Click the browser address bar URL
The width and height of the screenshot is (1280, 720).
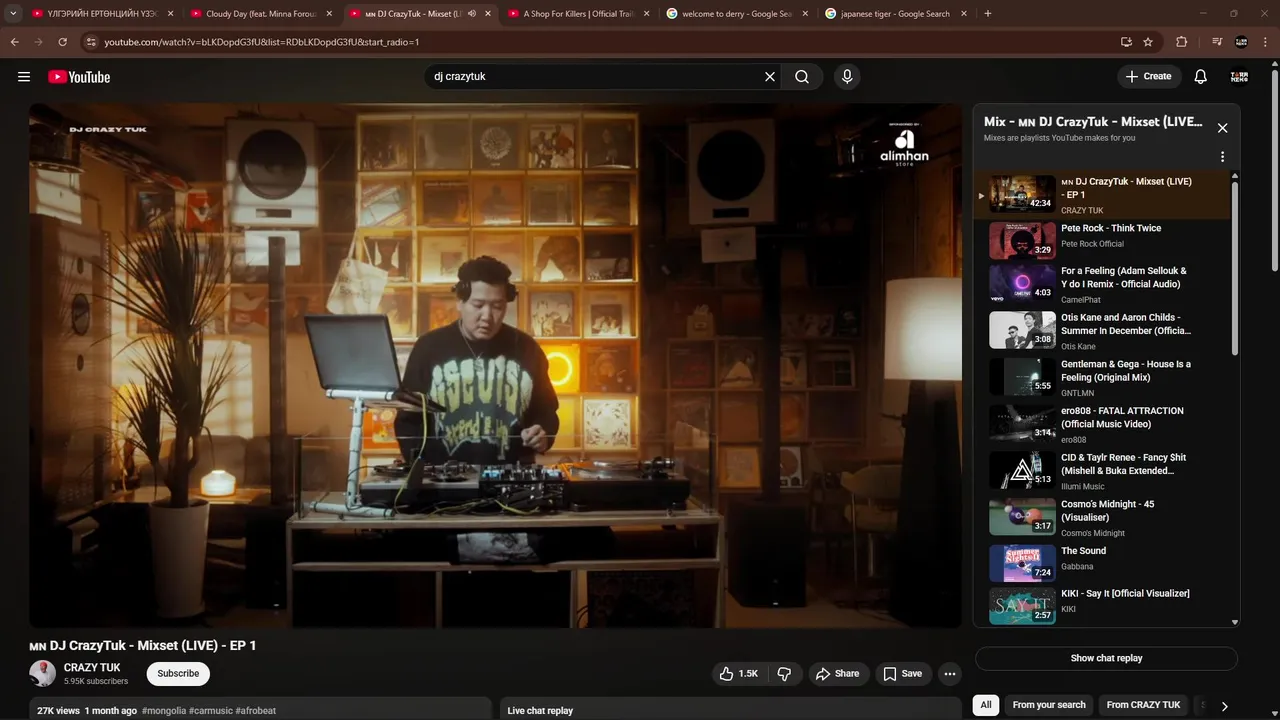point(262,42)
